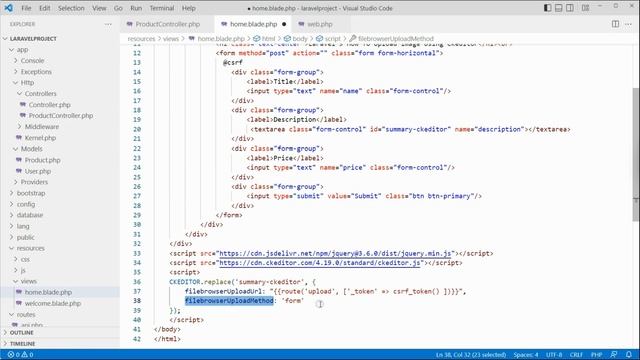
Task: Expand the Console folder
Action: (32, 60)
